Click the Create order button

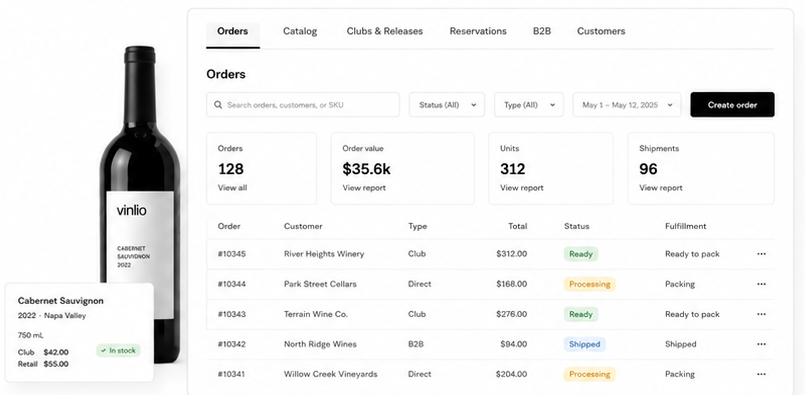[732, 105]
